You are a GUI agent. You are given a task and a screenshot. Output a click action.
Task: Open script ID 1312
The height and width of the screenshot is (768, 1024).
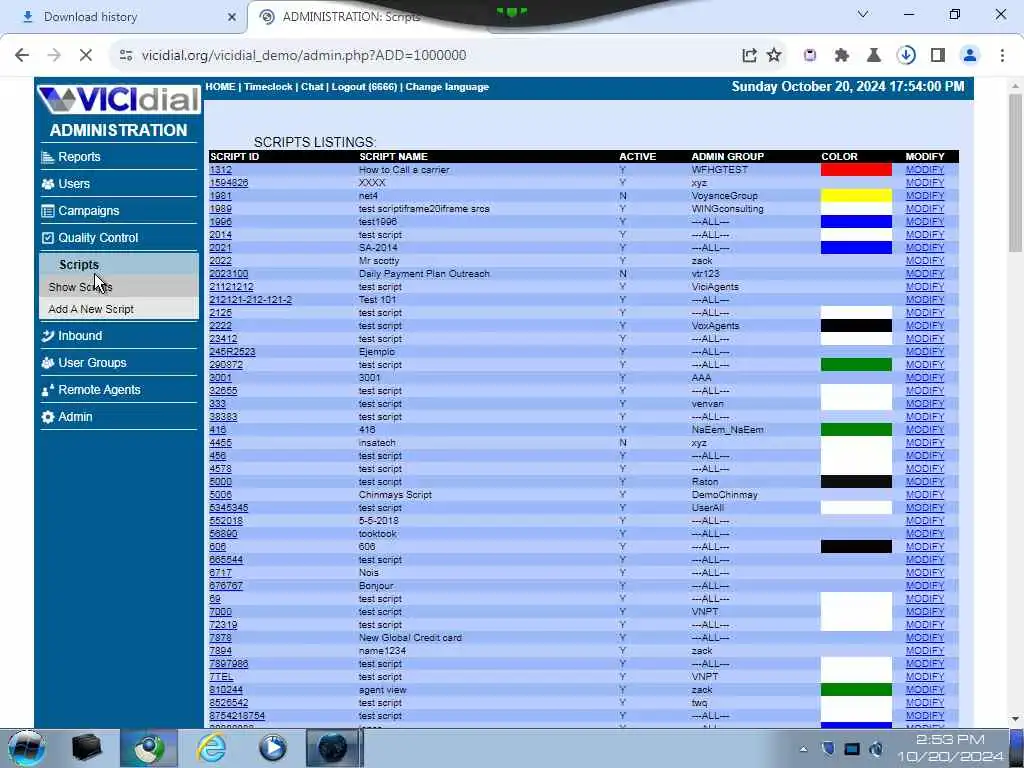coord(220,170)
